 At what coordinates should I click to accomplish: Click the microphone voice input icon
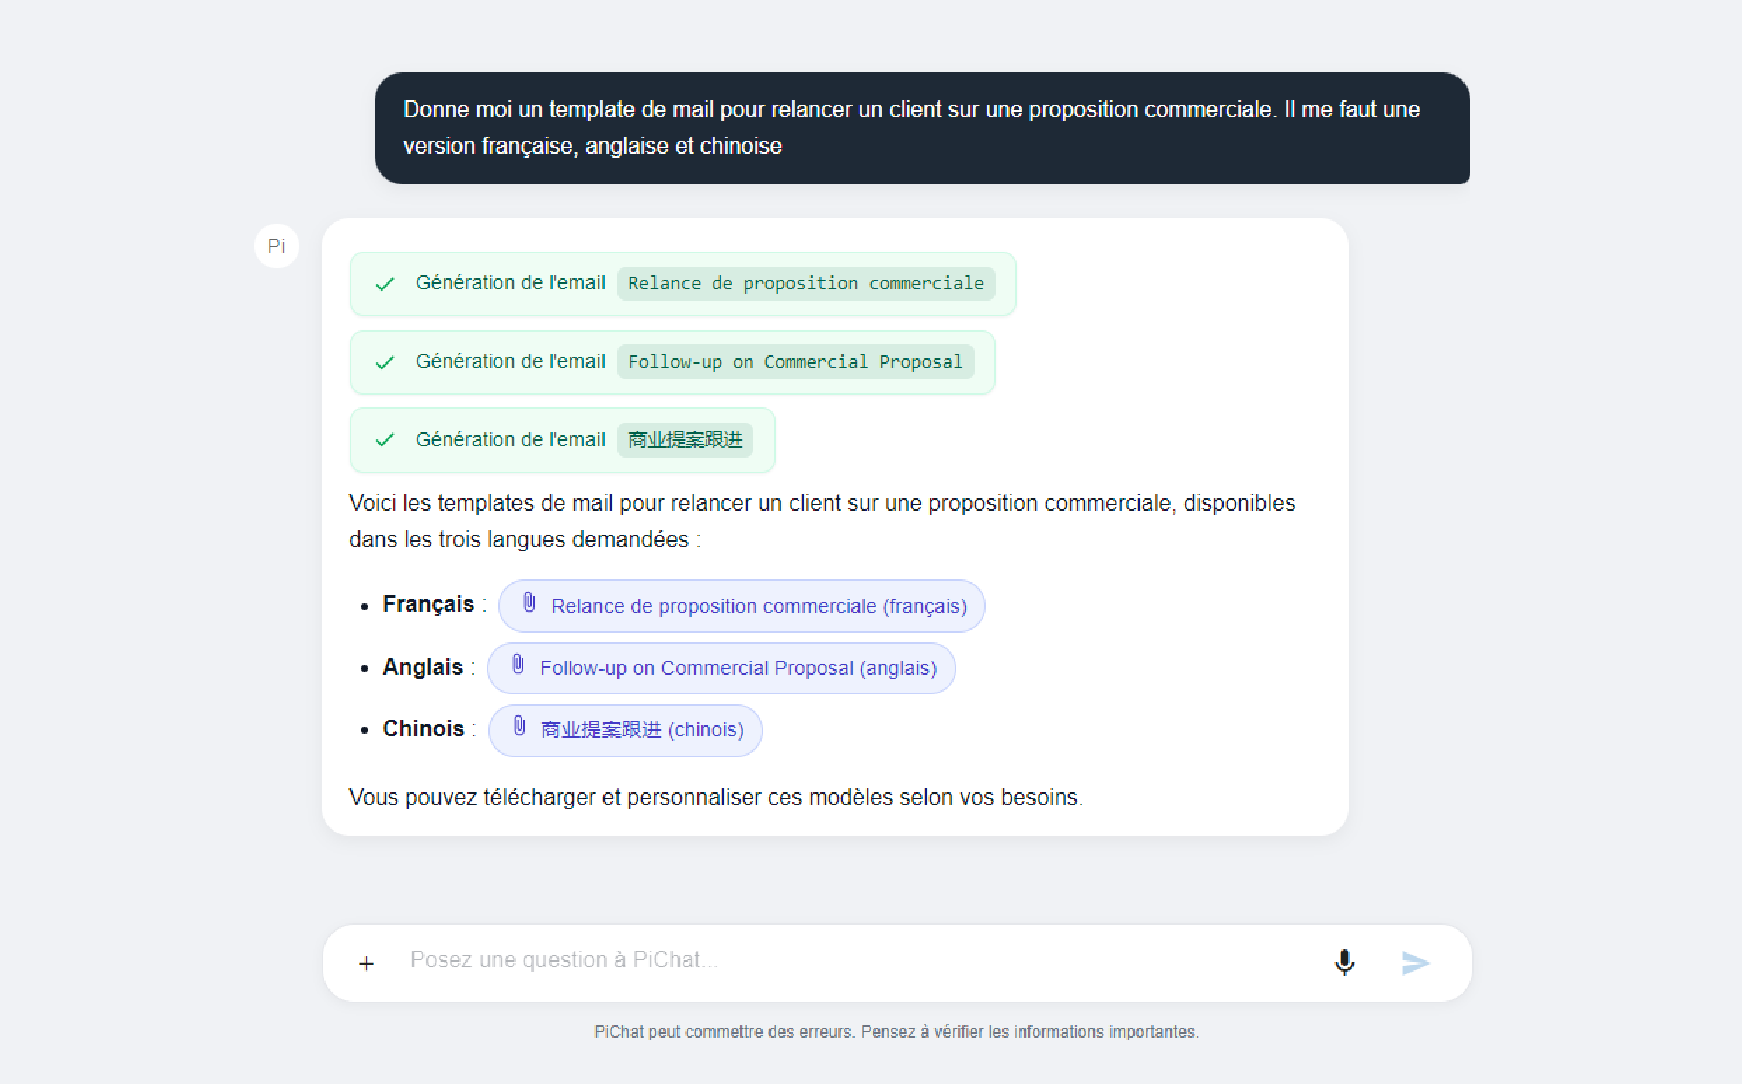[x=1345, y=962]
